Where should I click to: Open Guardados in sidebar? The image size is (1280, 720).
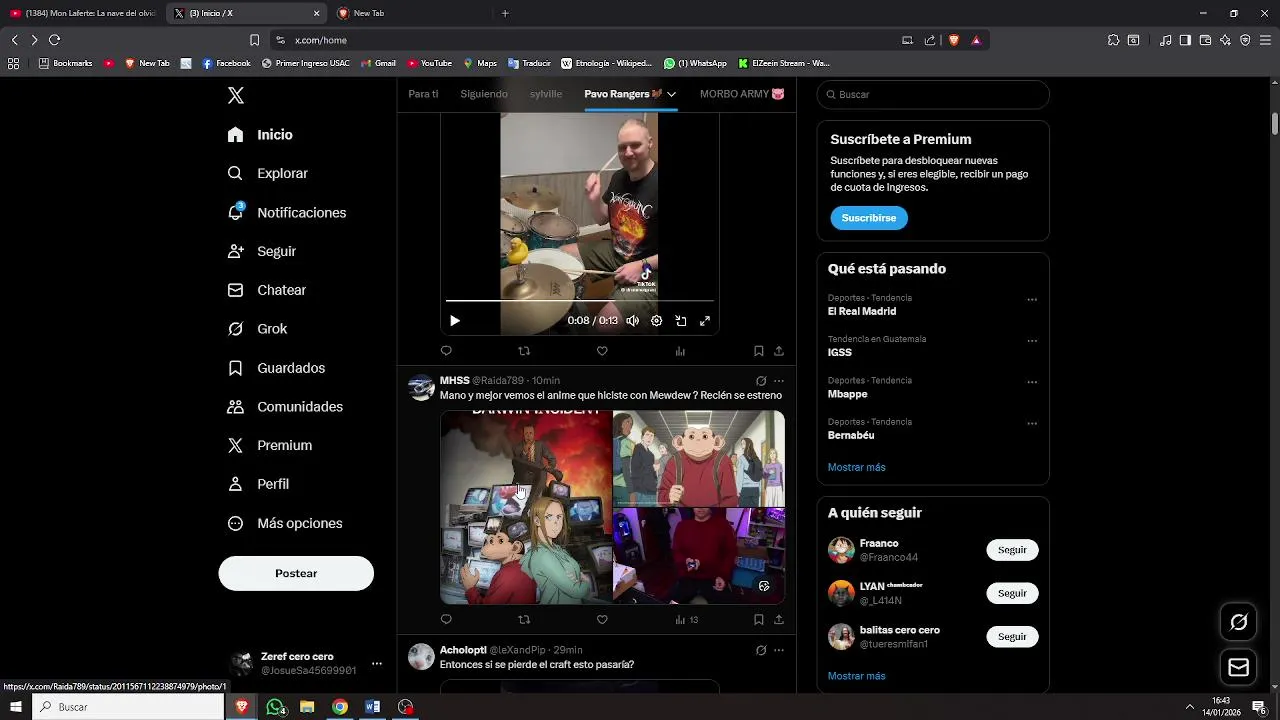(x=277, y=368)
